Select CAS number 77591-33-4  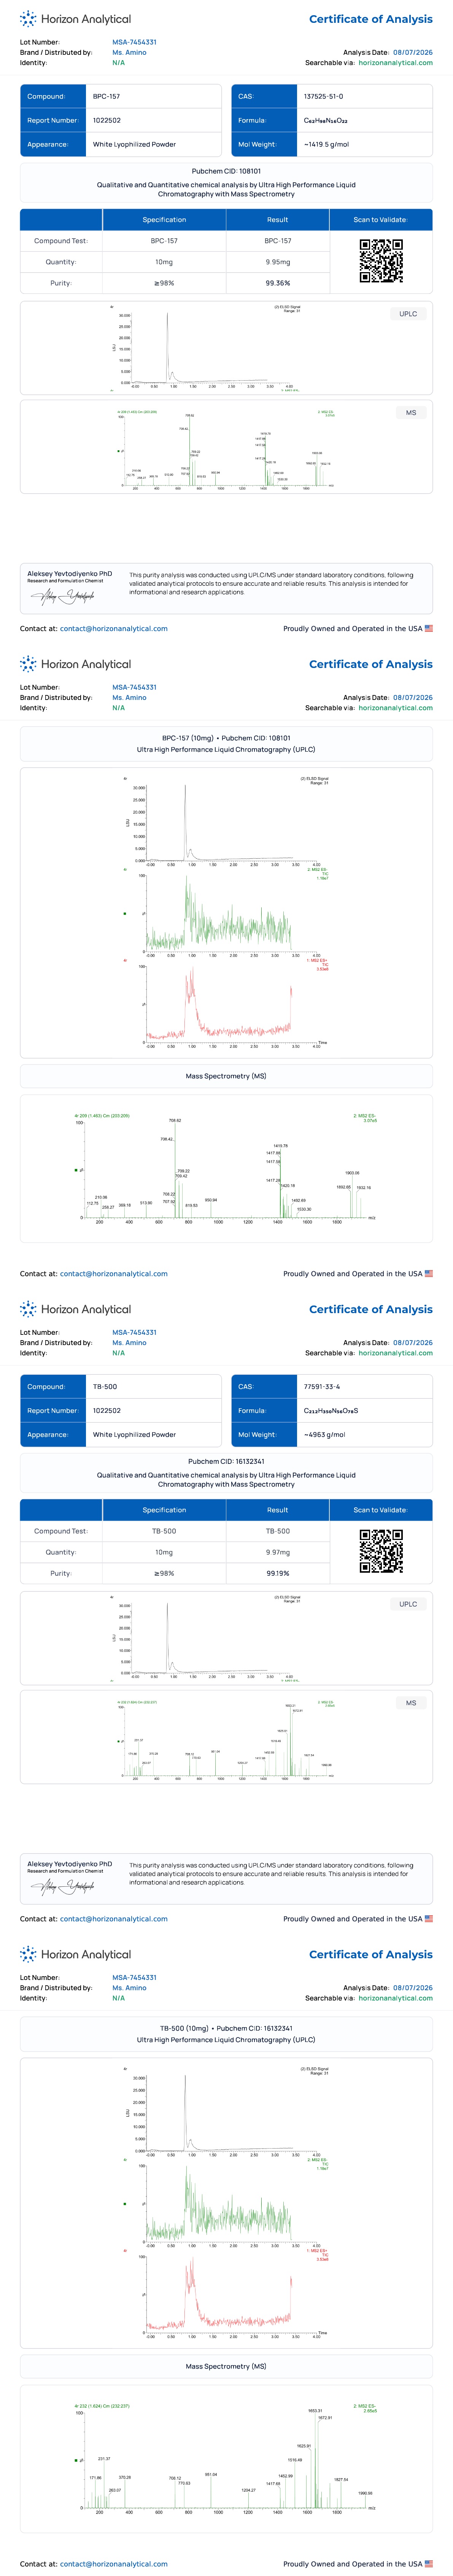pyautogui.click(x=322, y=1387)
